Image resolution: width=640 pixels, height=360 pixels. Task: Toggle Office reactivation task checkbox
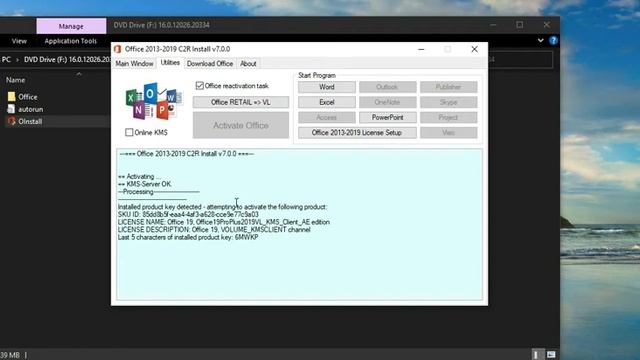tap(200, 86)
